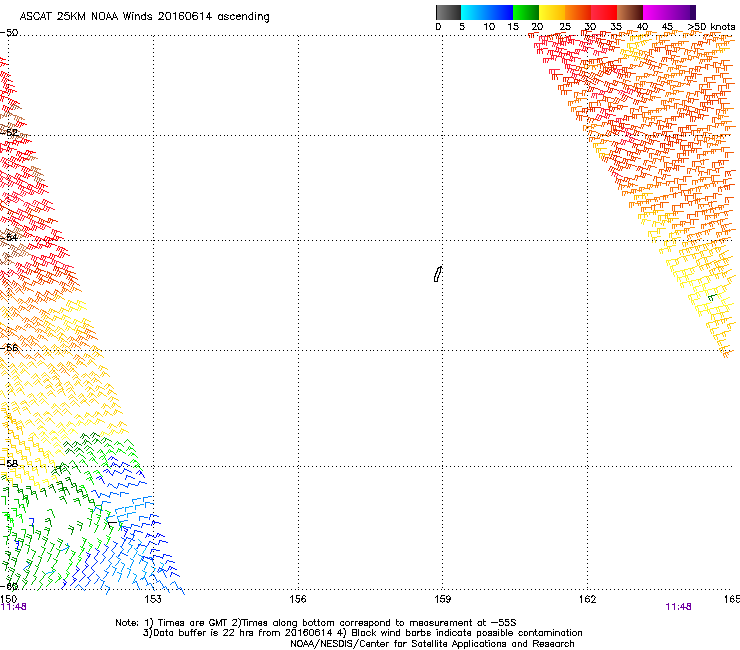Click the '-58' latitude axis label
Viewport: 740px width, 650px height.
9,464
